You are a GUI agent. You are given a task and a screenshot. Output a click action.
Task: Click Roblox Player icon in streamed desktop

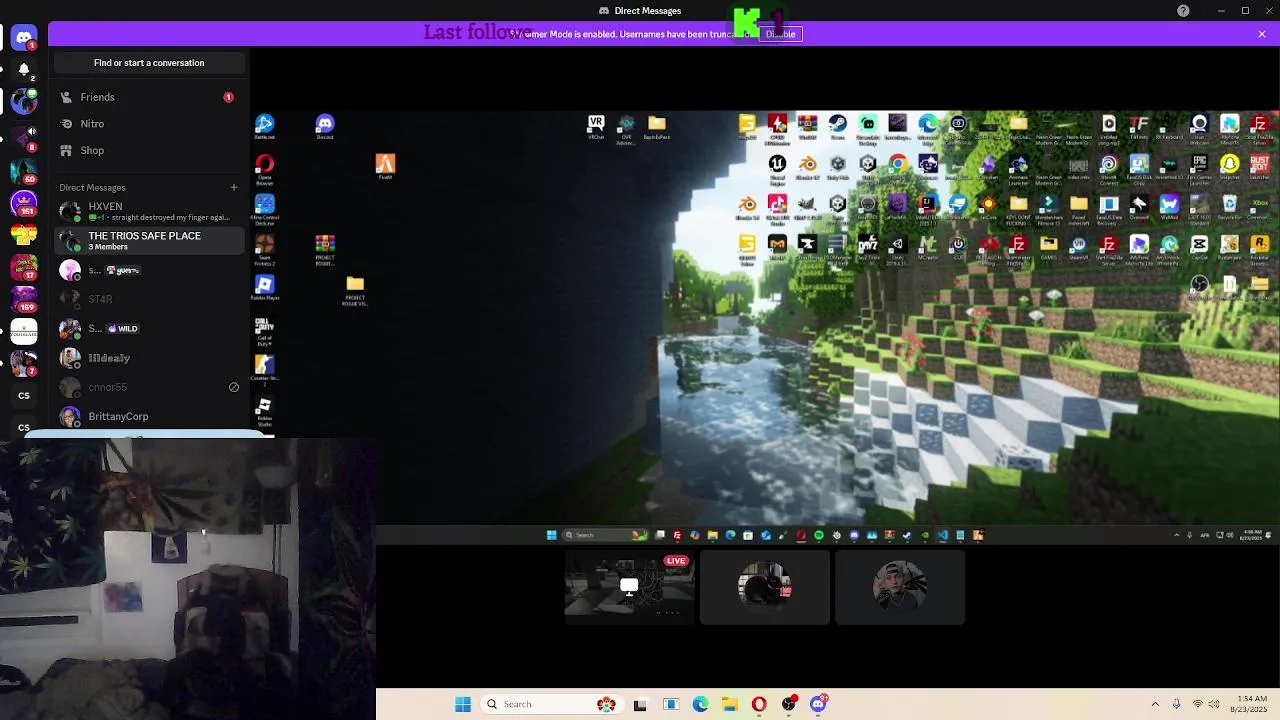click(x=264, y=288)
